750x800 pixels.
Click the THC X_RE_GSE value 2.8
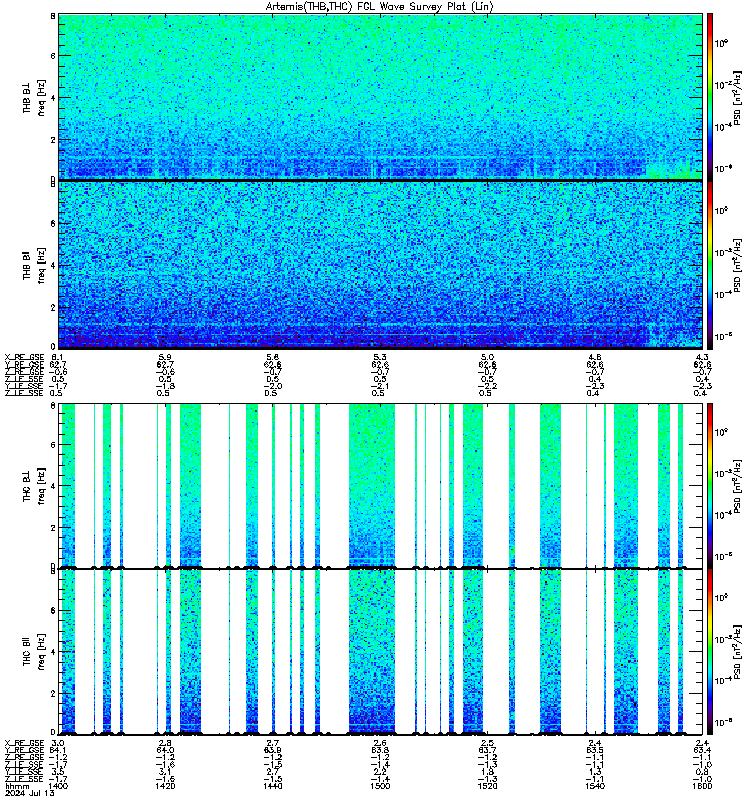tap(165, 743)
